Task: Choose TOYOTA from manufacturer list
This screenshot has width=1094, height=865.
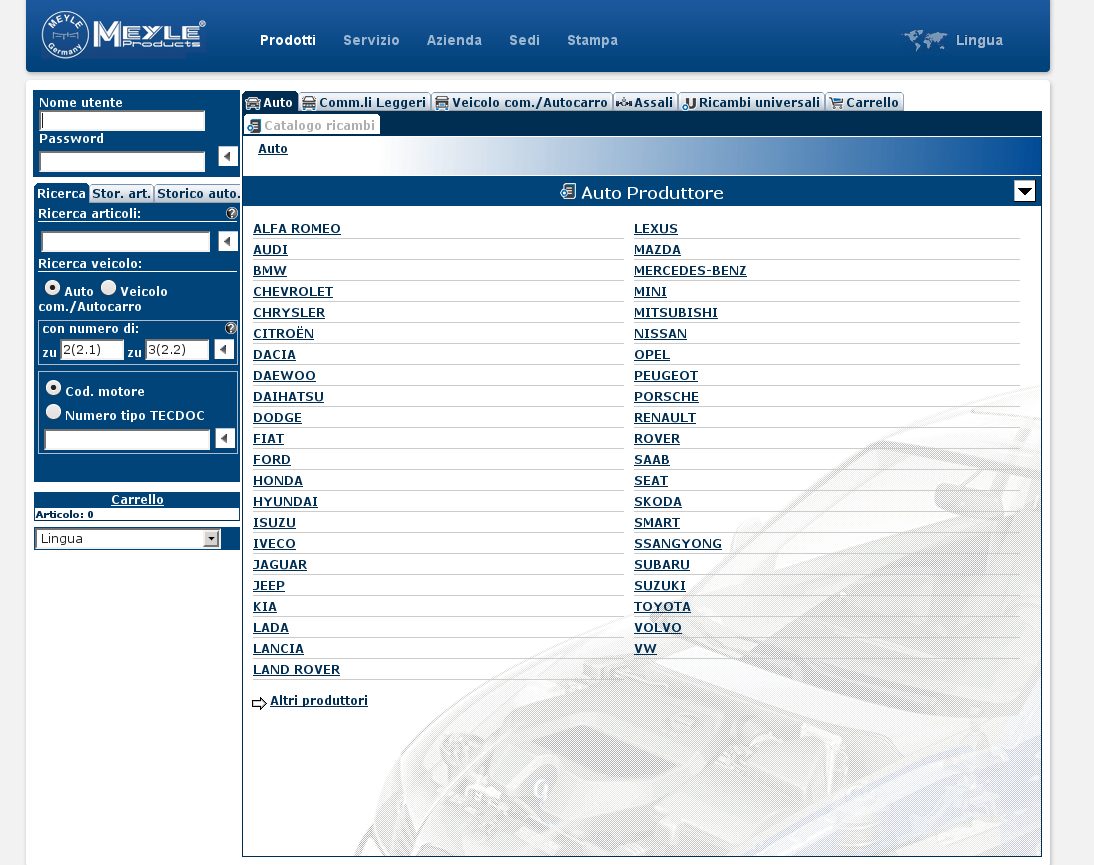Action: click(x=662, y=607)
